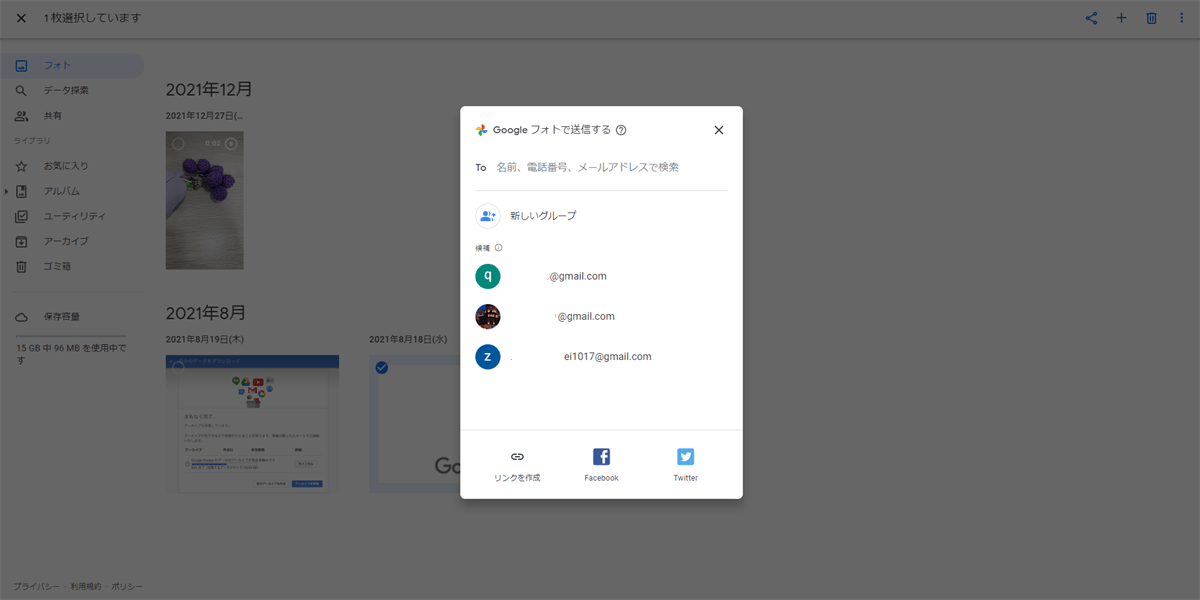Screen dimensions: 1200x600
Task: Open 共有 in the sidebar
Action: point(72,116)
